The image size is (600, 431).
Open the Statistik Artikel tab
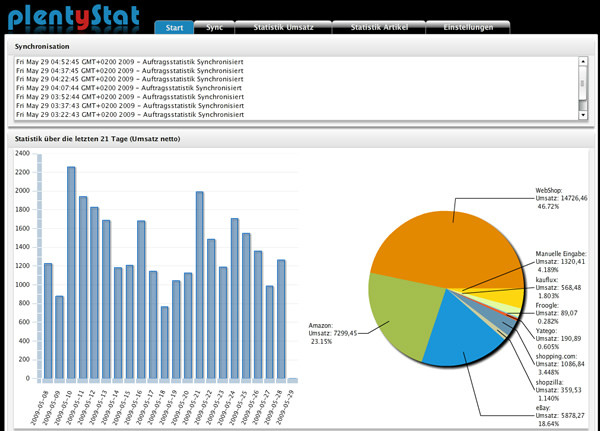(x=379, y=28)
